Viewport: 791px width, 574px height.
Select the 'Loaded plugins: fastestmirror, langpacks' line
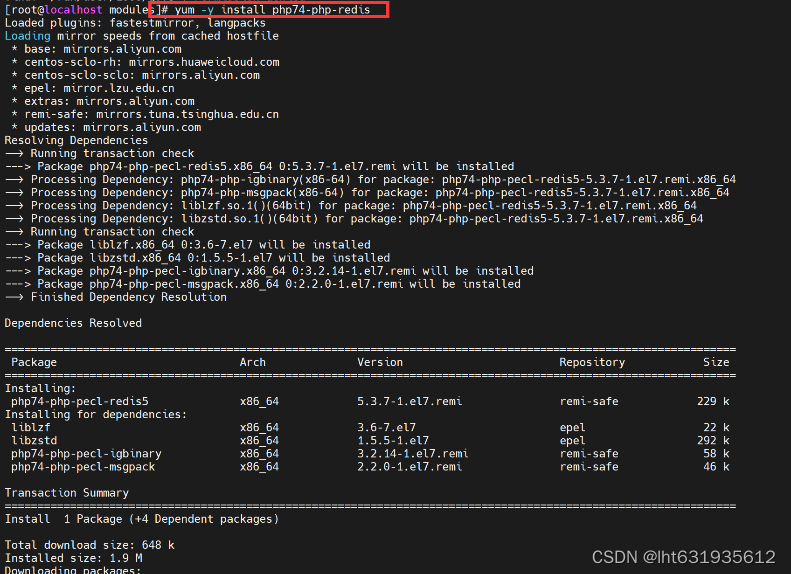[135, 23]
